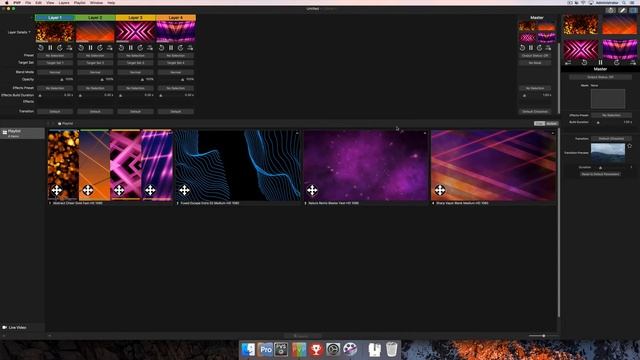This screenshot has height=360, width=640.
Task: Click Master column rewind icon
Action: 522,48
